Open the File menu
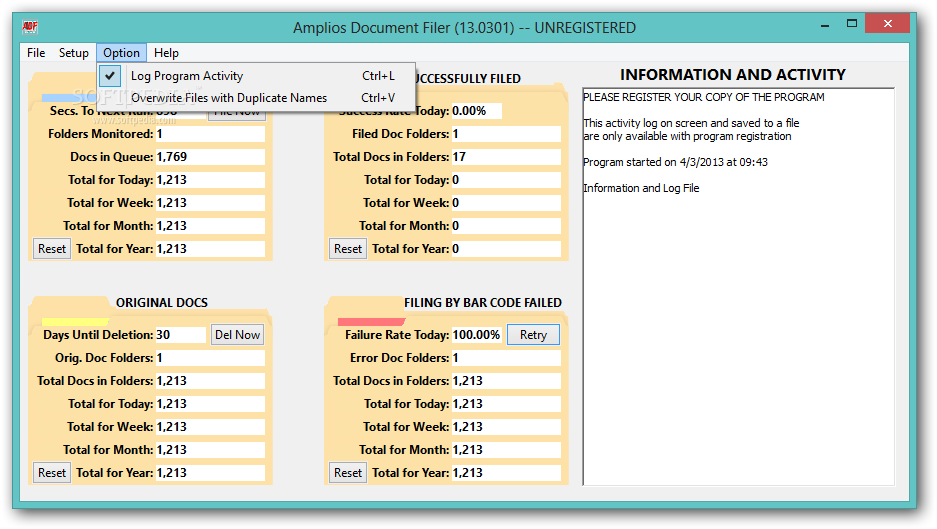Viewport: 937px width, 529px height. [x=36, y=53]
